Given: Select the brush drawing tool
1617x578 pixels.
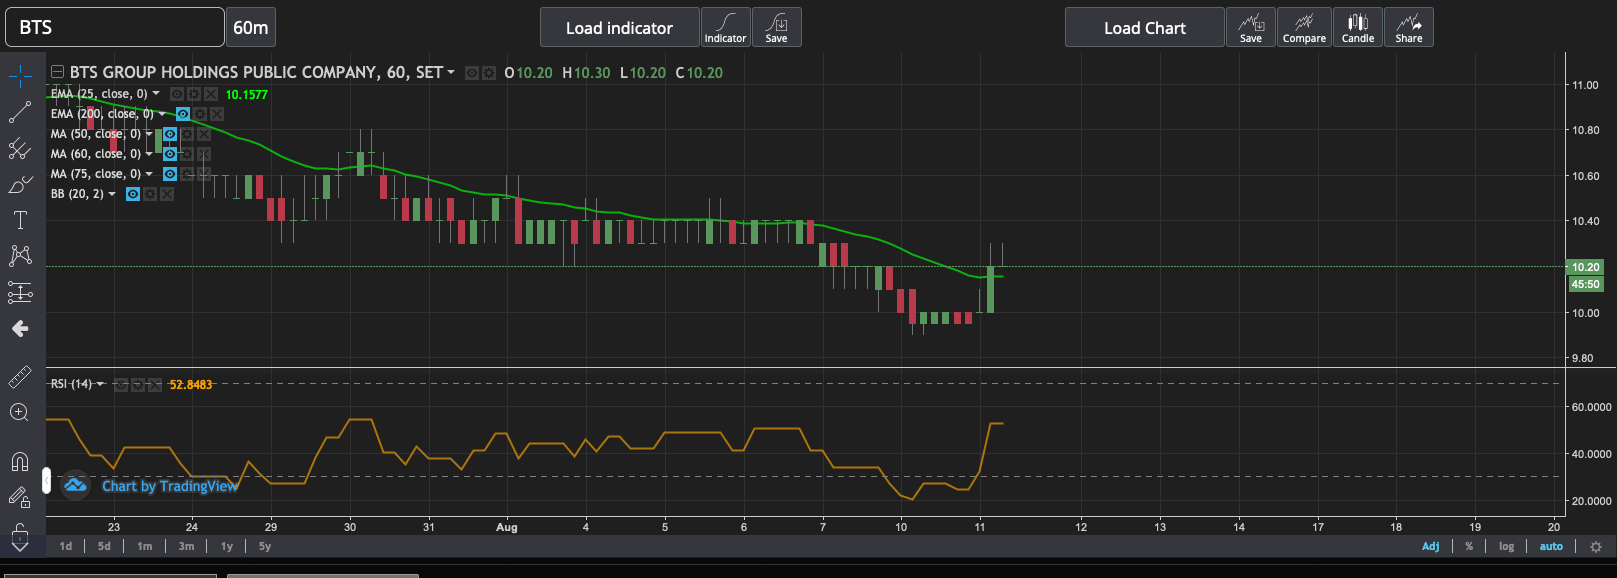Looking at the screenshot, I should [x=20, y=185].
